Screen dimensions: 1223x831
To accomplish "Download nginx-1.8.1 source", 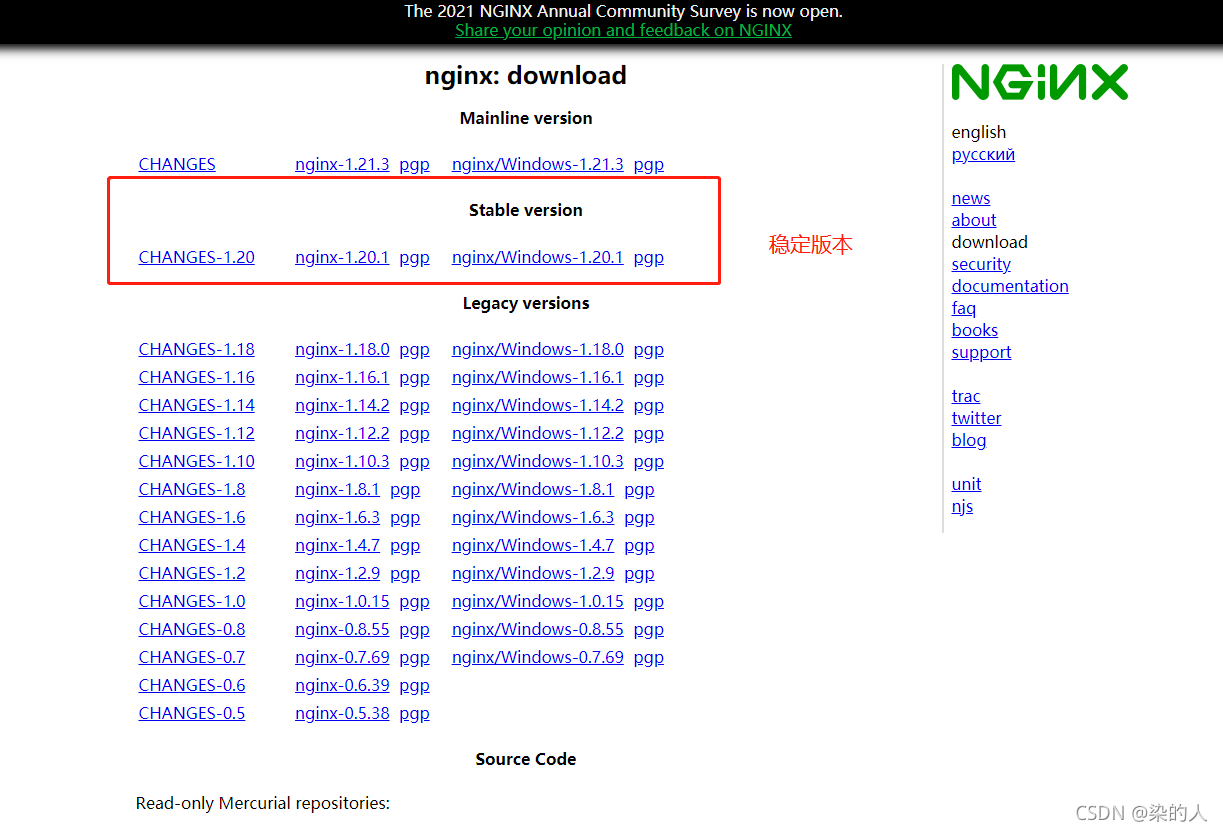I will [337, 489].
